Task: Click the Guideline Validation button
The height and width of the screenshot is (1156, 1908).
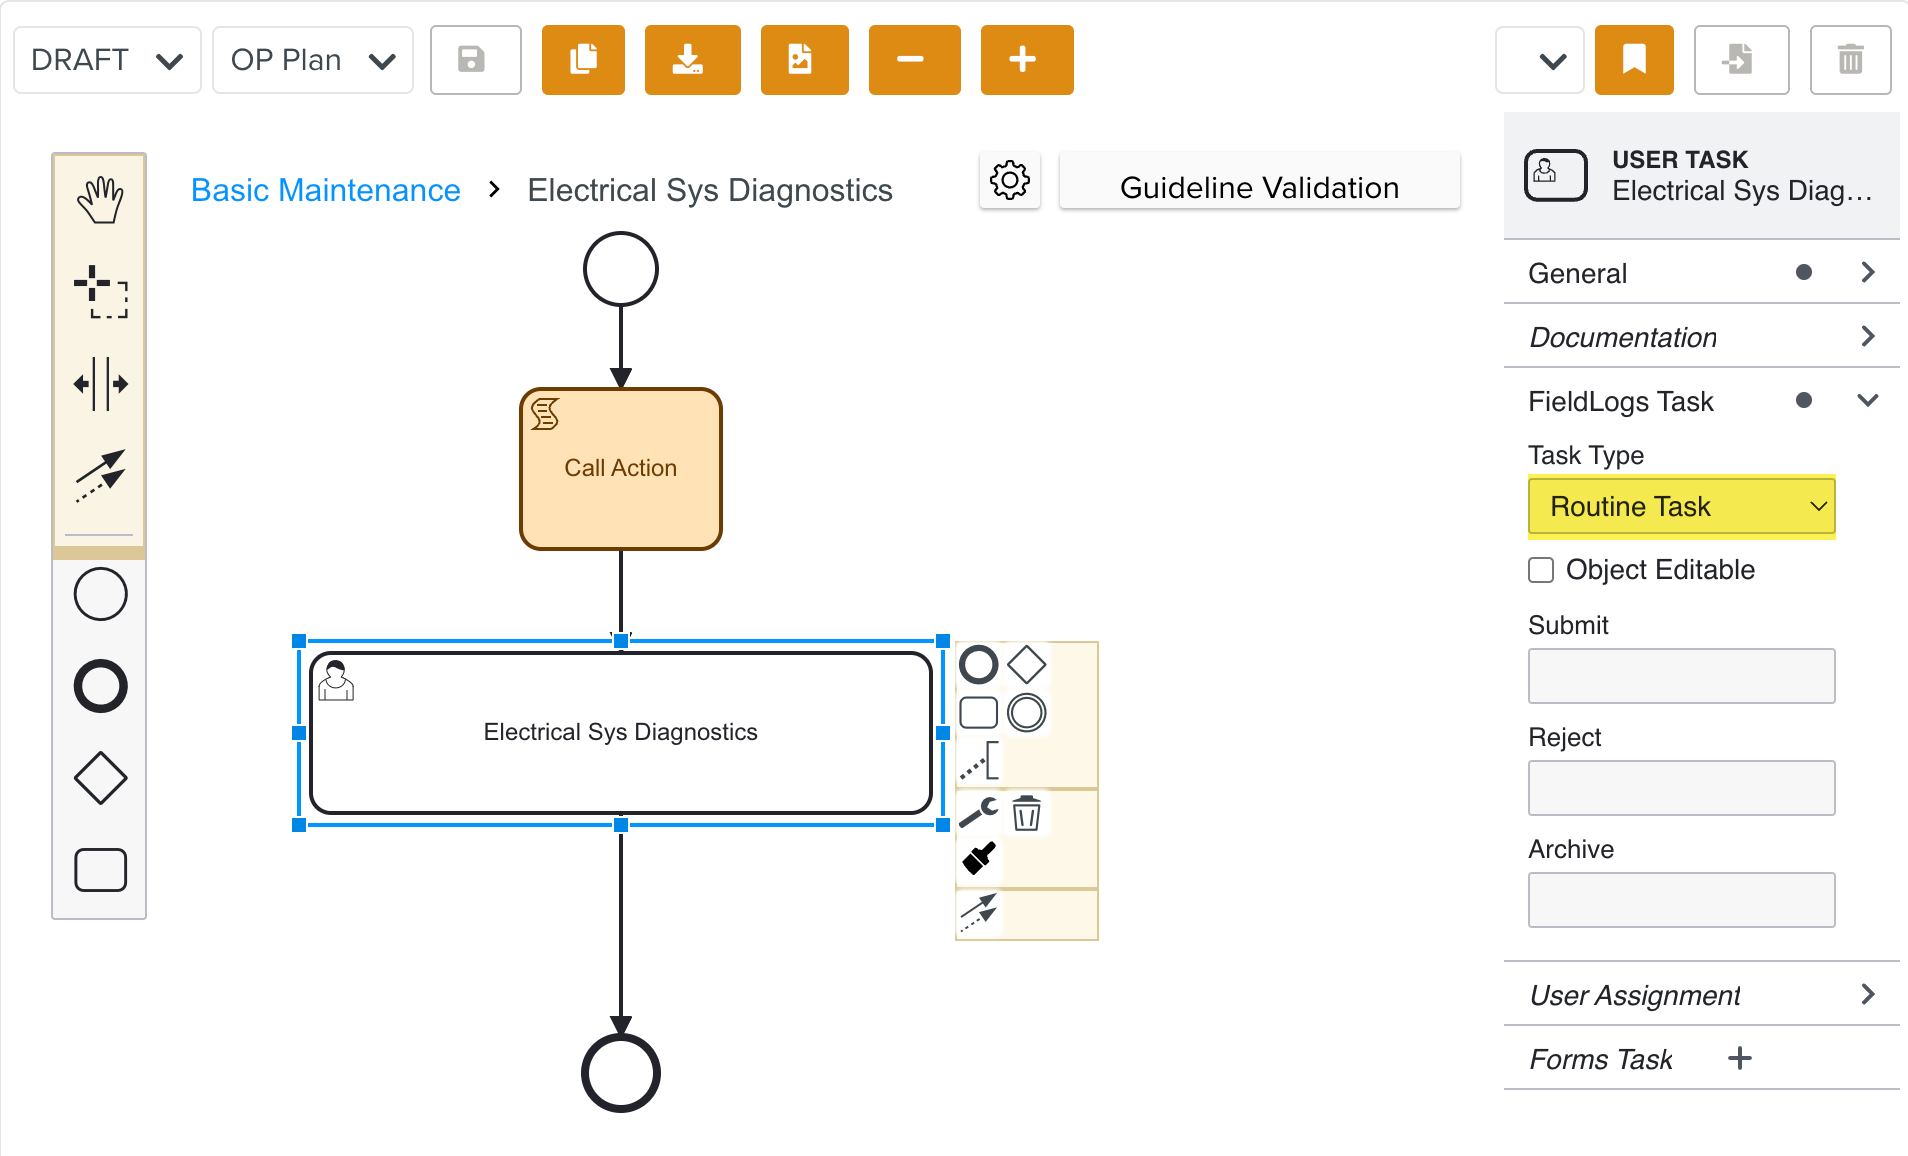Action: pos(1258,187)
